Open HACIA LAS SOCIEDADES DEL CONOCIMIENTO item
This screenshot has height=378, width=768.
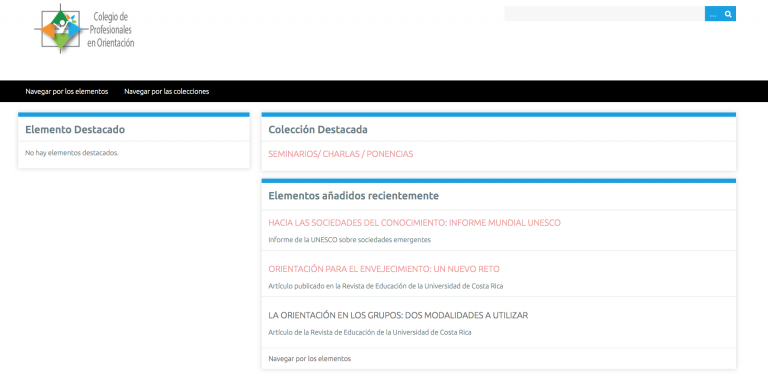pyautogui.click(x=414, y=223)
